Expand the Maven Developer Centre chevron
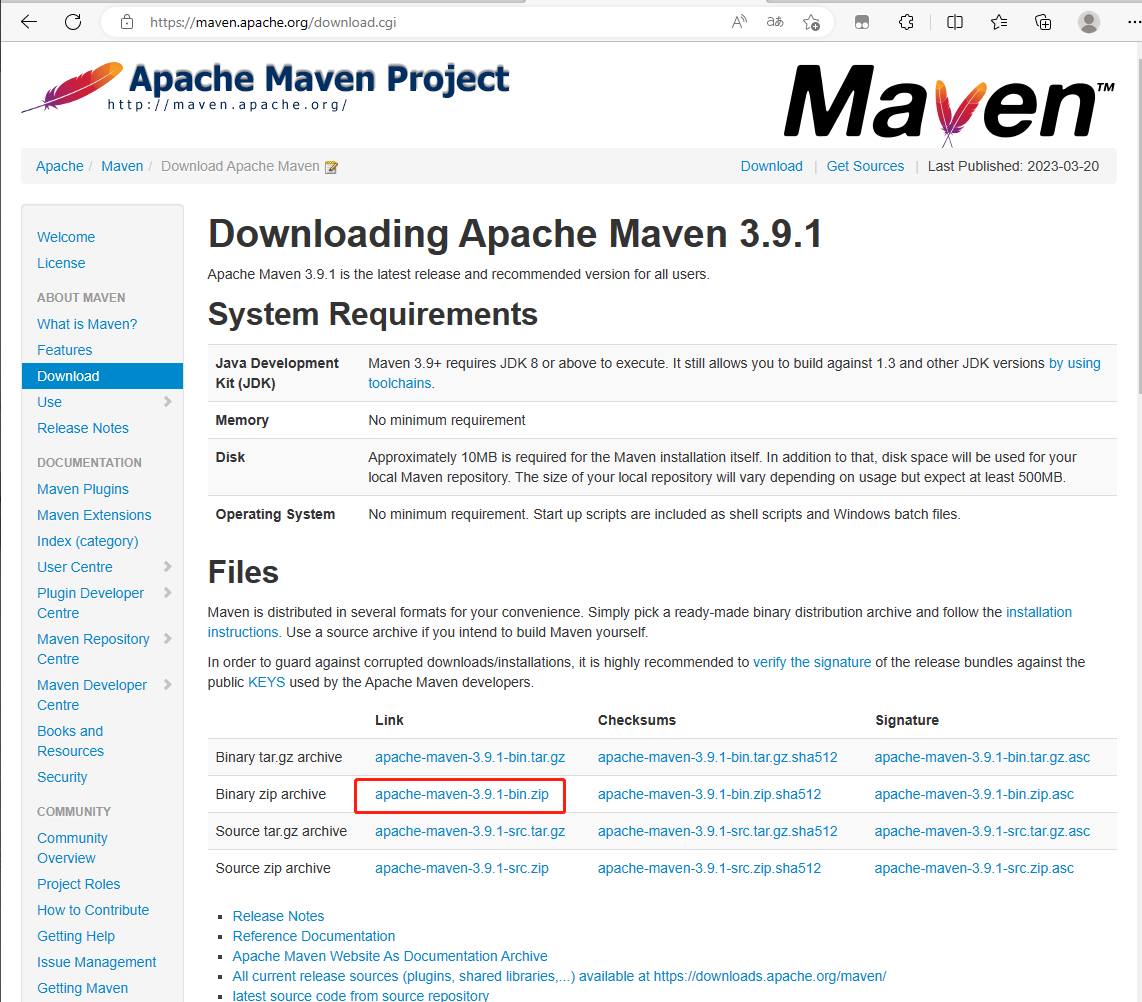 (168, 685)
